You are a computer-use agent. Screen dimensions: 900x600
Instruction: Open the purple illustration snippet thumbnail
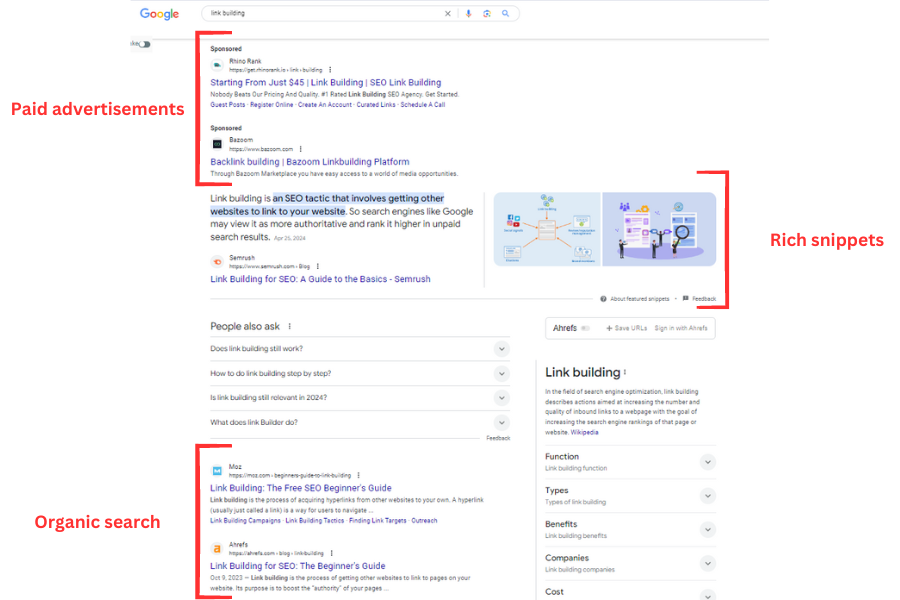pos(659,229)
